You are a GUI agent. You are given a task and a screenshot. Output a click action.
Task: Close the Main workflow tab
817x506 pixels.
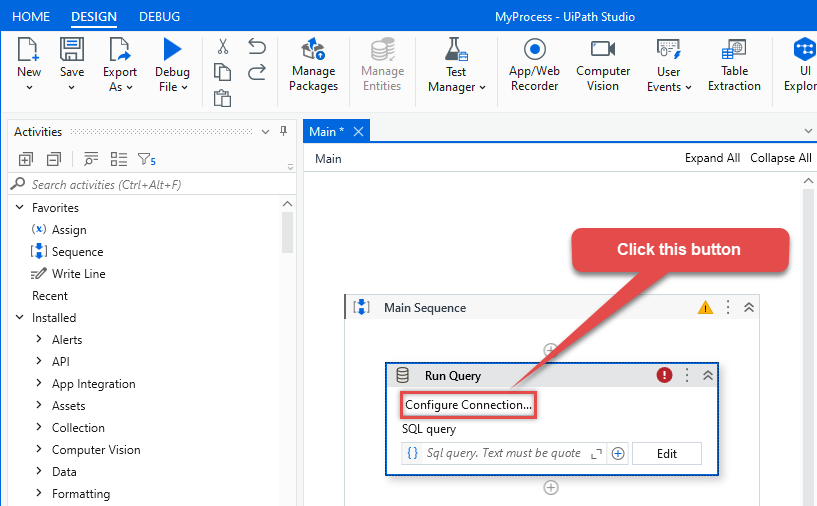[x=358, y=132]
